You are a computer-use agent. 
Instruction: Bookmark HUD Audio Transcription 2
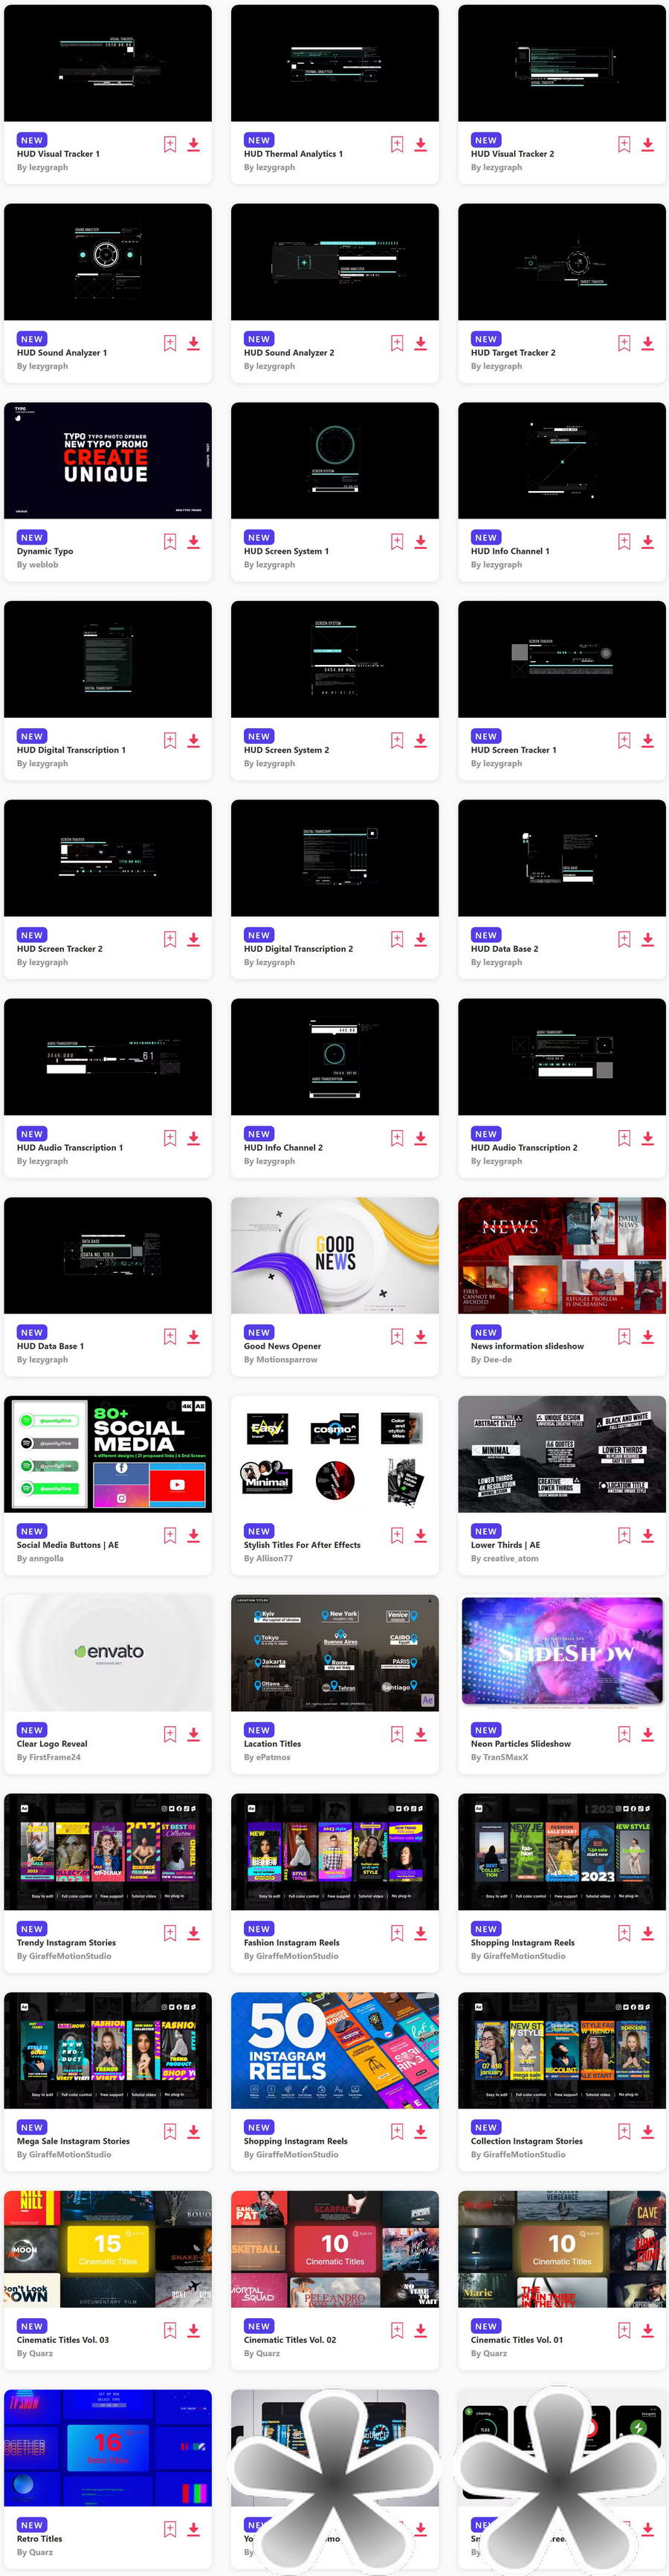point(624,1138)
